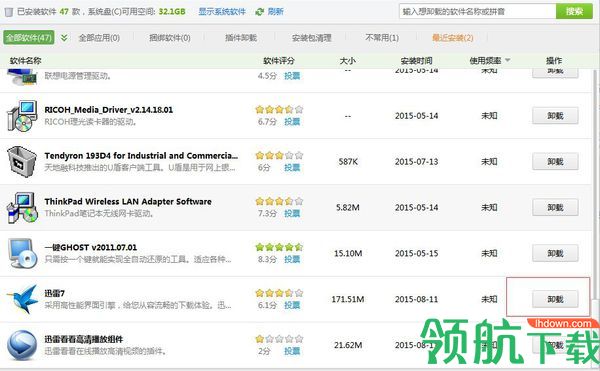This screenshot has width=600, height=371.
Task: Click 投票 for 一键GHOST
Action: click(292, 259)
